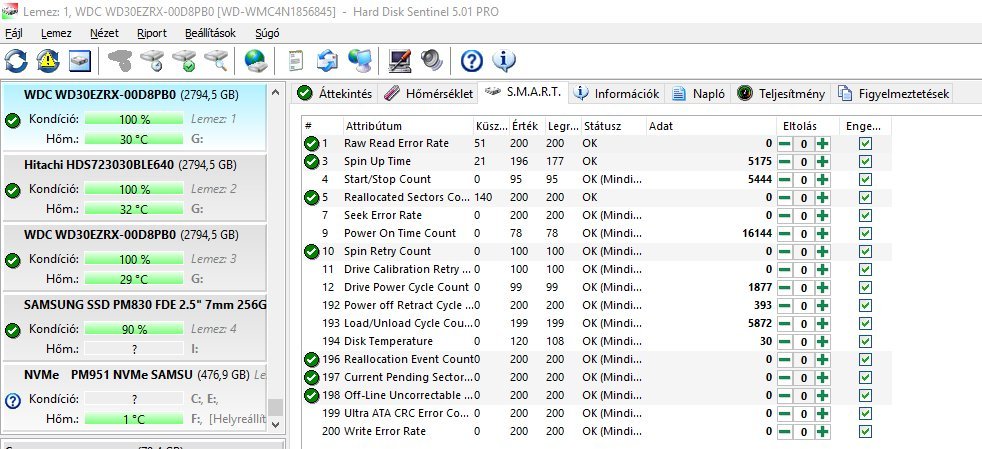Increase offset for Start/Stop Count
Image resolution: width=982 pixels, height=449 pixels.
click(x=823, y=180)
